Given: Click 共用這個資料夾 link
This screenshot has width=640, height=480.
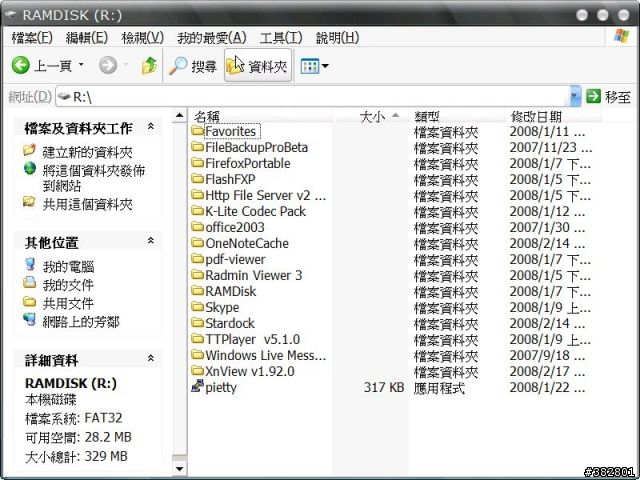Looking at the screenshot, I should tap(87, 204).
